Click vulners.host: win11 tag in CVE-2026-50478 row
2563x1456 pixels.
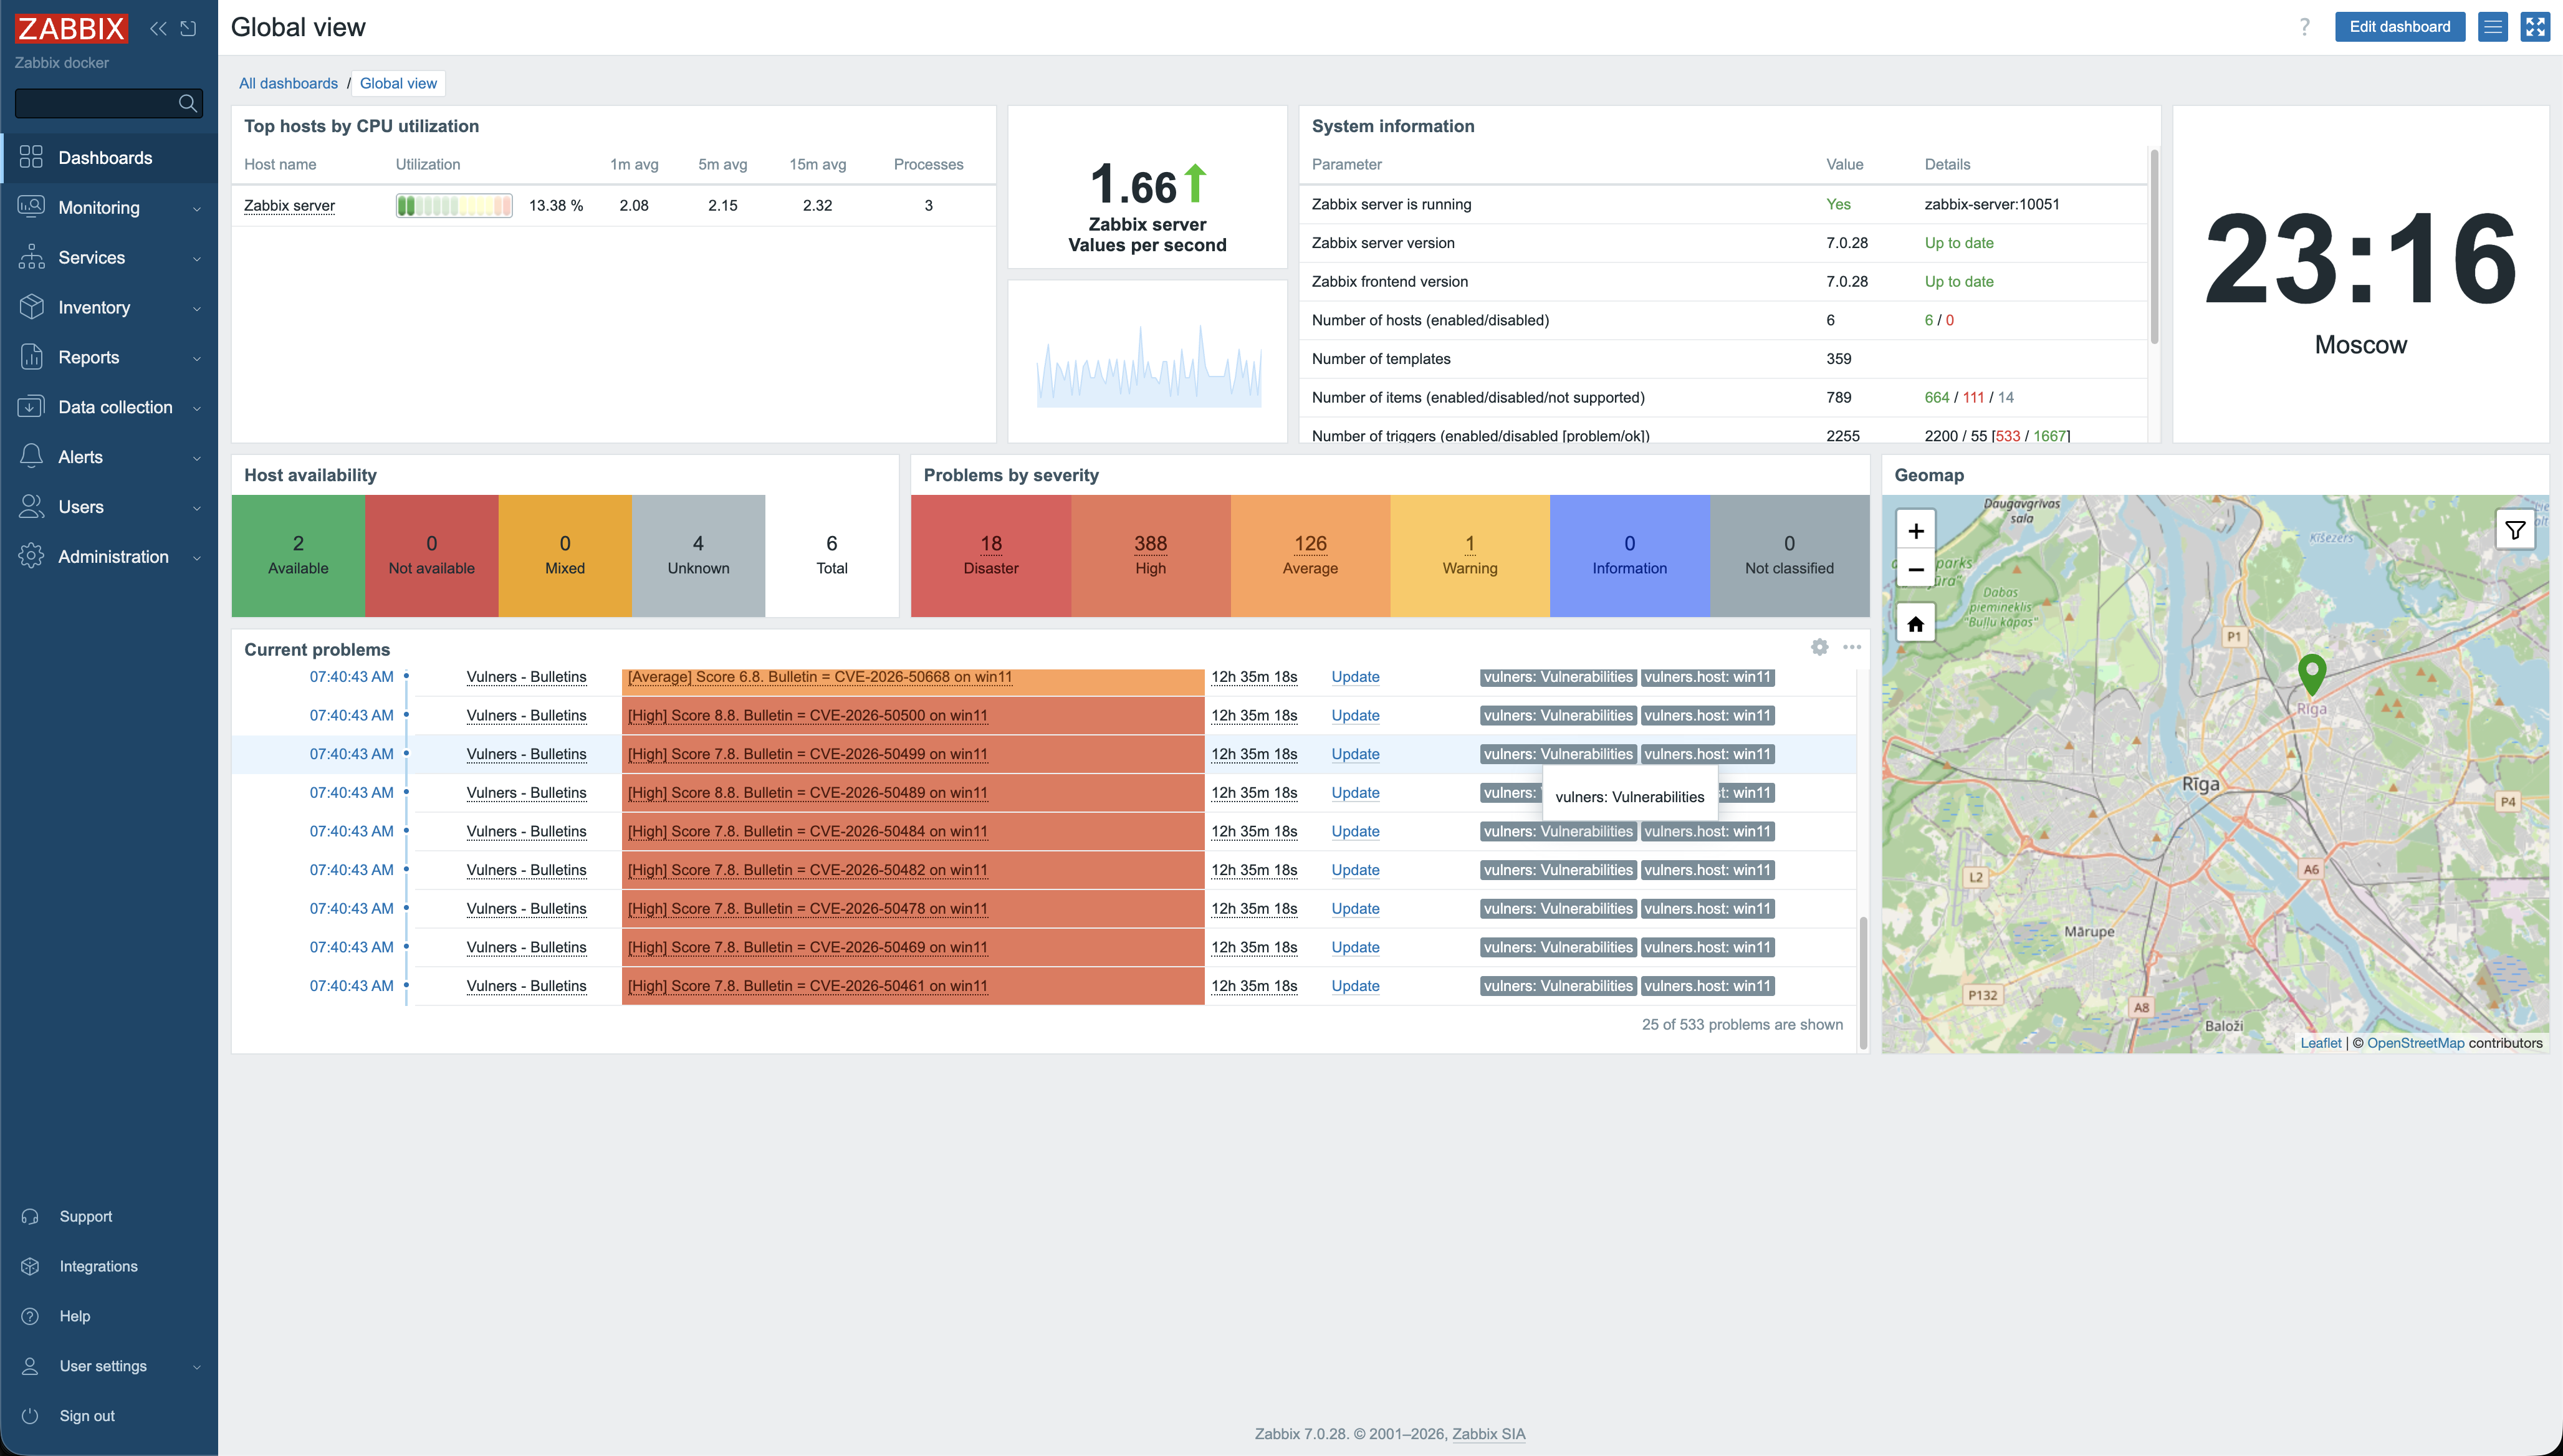(1707, 909)
